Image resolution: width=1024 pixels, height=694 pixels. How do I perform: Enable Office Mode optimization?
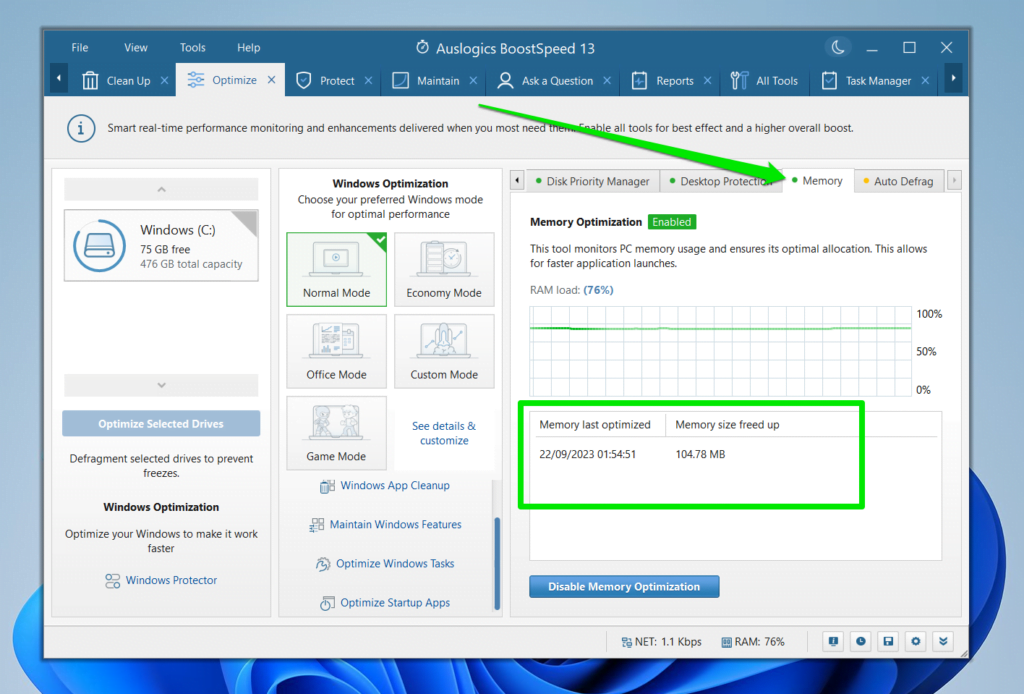336,350
